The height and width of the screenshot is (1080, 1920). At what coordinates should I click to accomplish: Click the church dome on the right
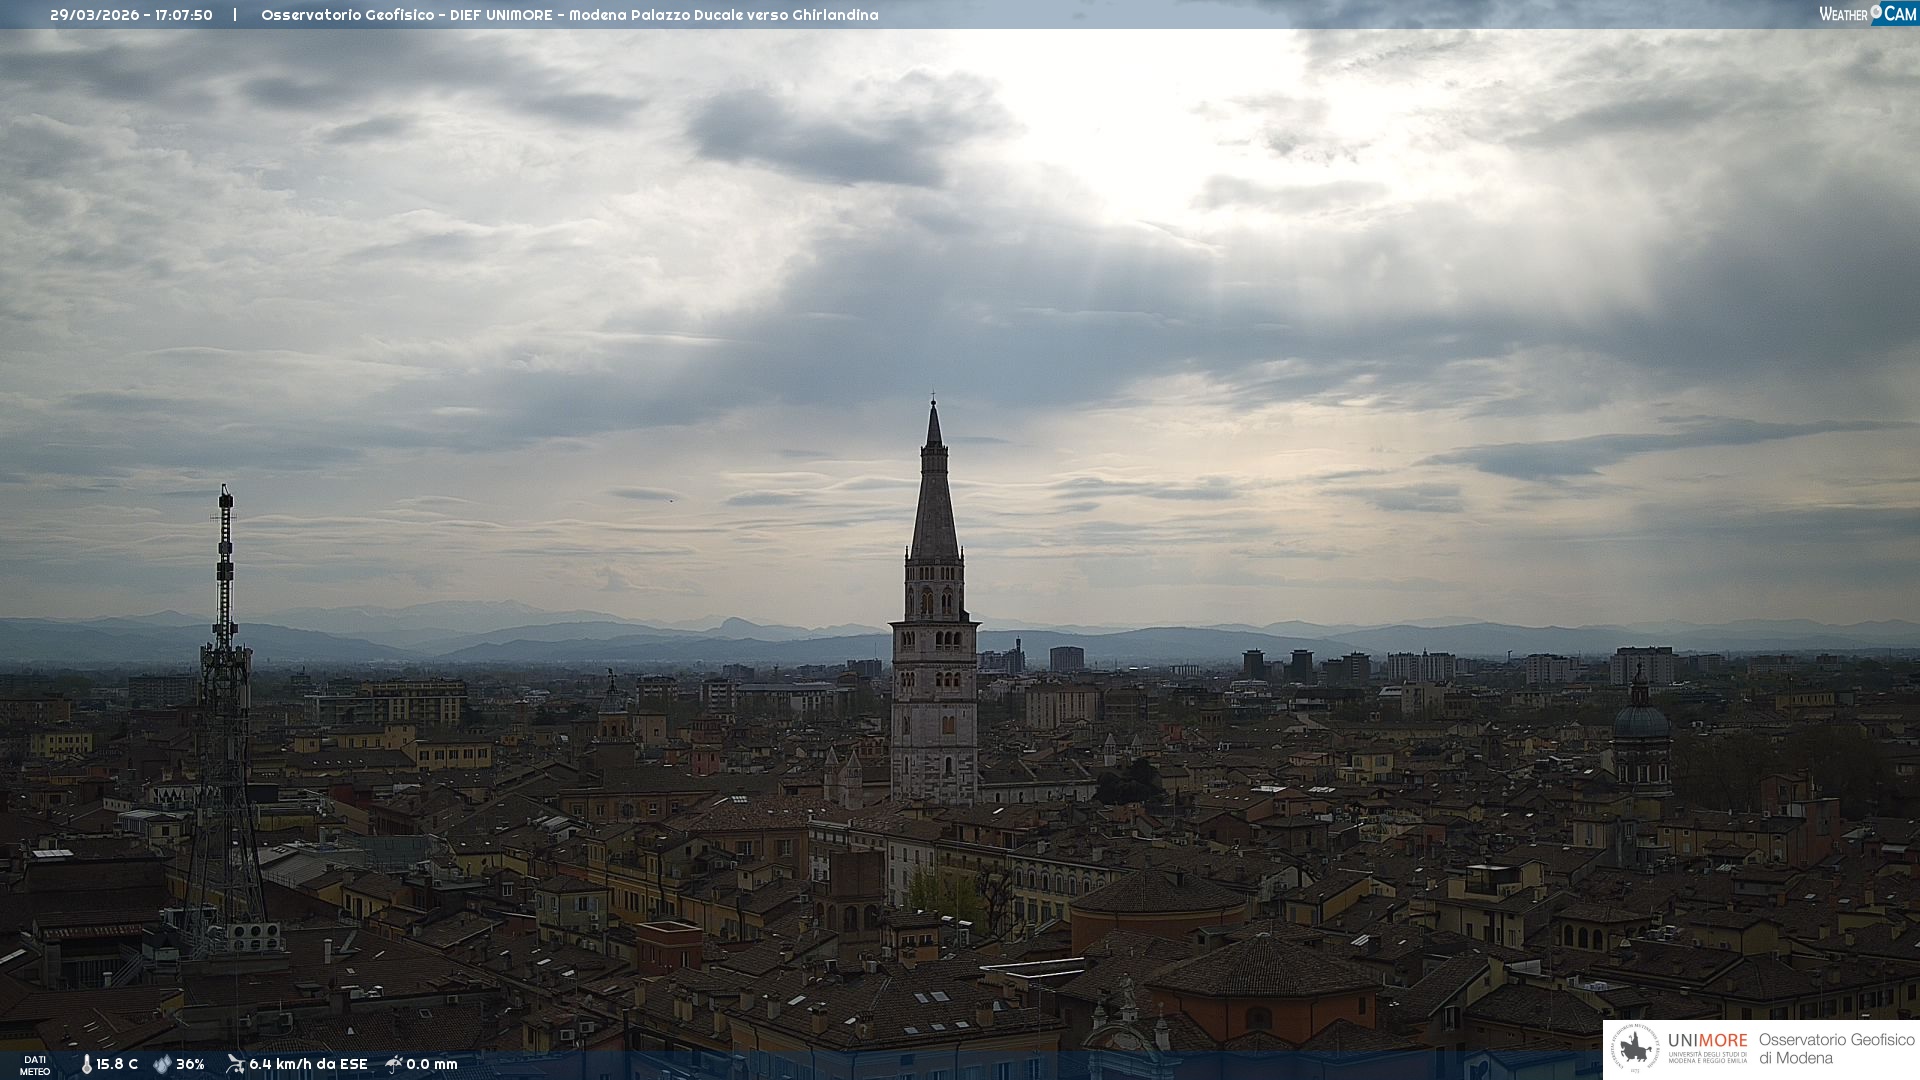pos(1640,720)
